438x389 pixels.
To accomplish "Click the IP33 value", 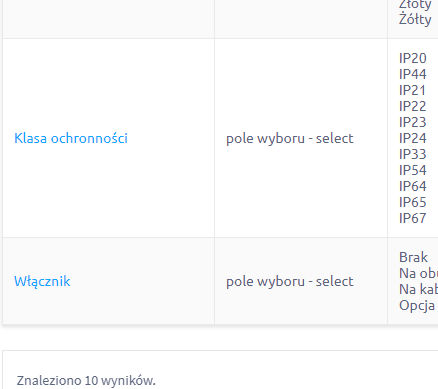I will point(413,154).
